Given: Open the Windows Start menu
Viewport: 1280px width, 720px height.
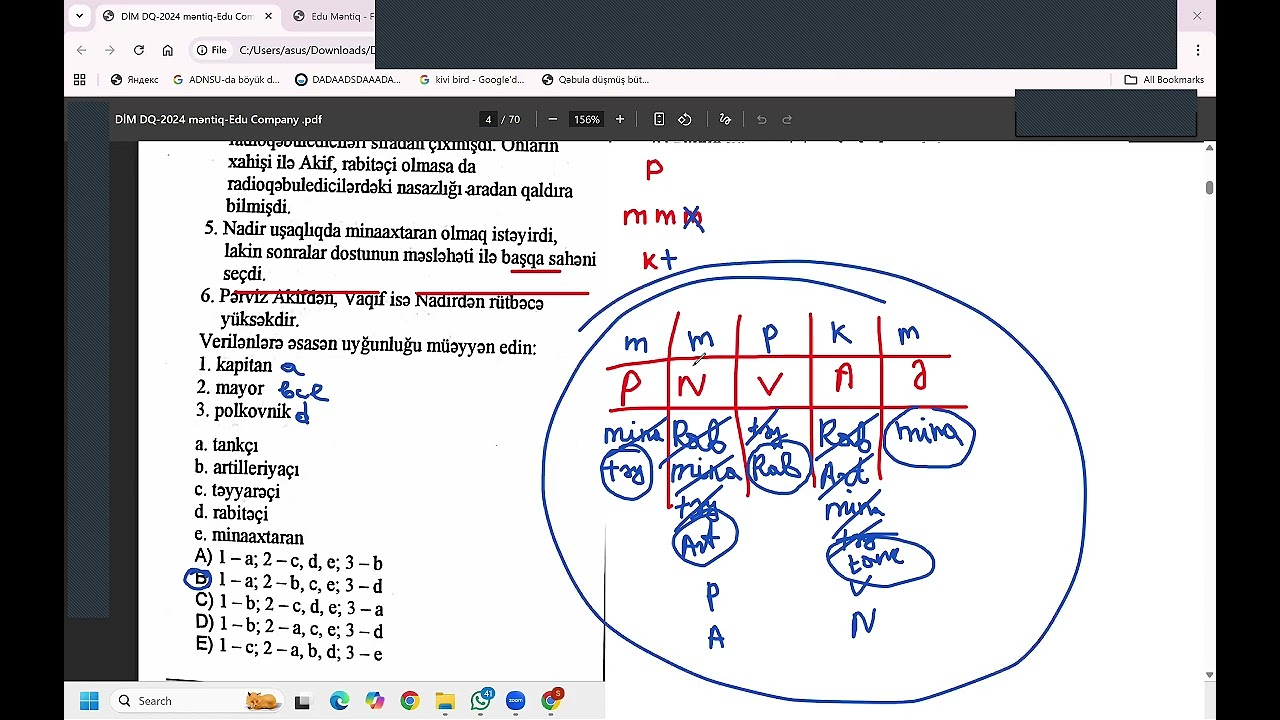Looking at the screenshot, I should [89, 701].
